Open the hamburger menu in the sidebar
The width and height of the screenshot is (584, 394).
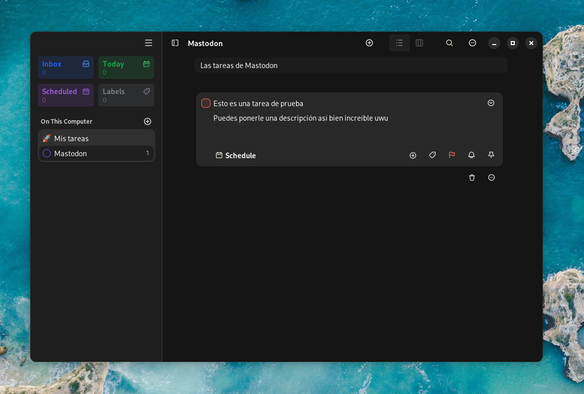(148, 43)
